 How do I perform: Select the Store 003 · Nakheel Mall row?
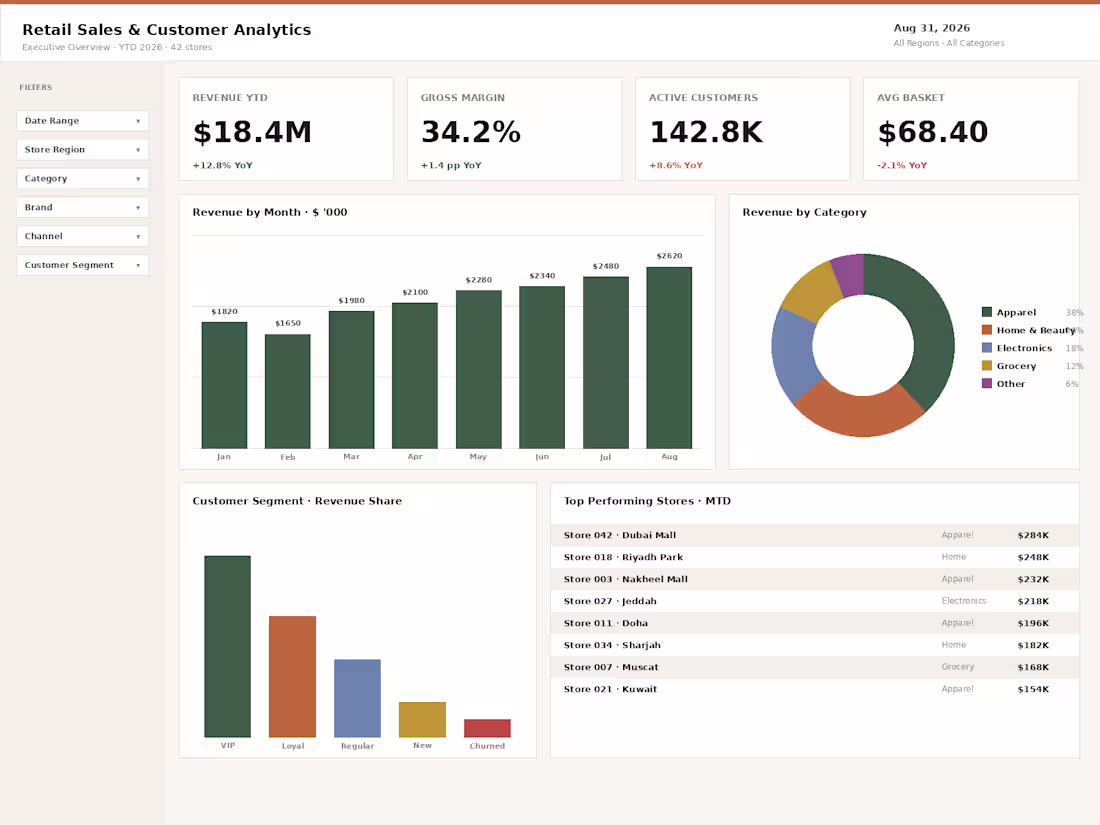(x=814, y=579)
